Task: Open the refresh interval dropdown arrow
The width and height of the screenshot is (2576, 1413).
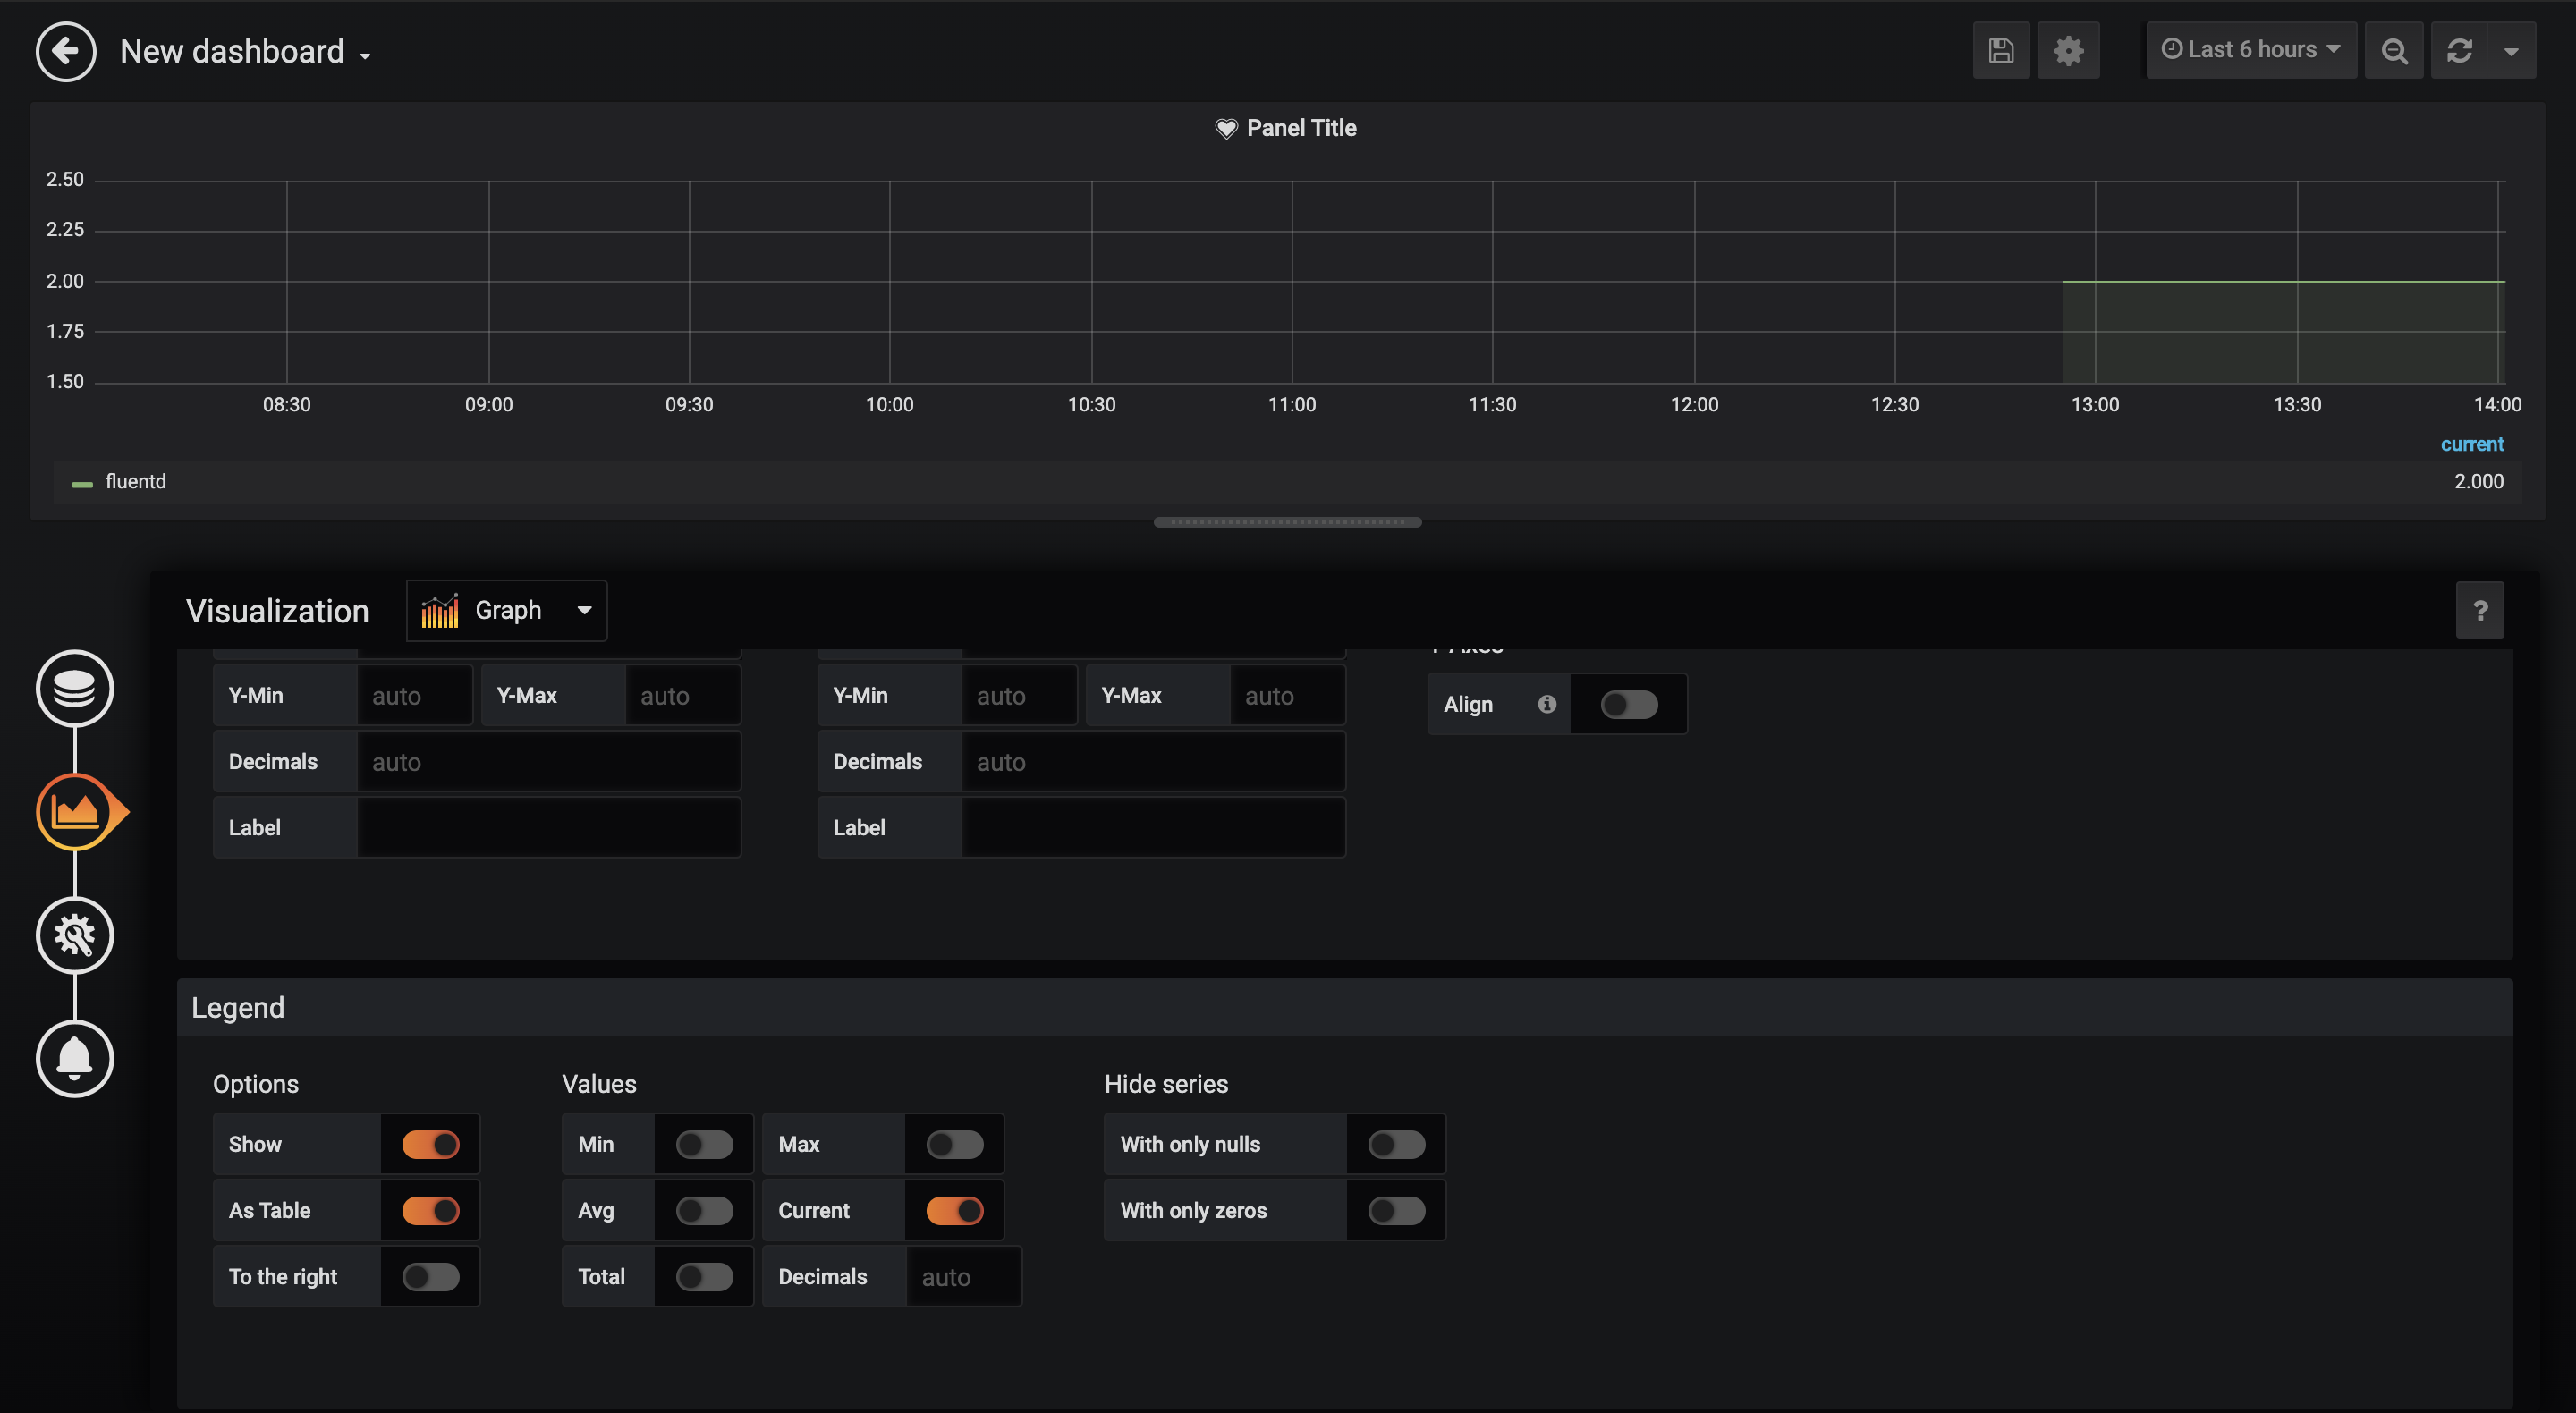Action: pyautogui.click(x=2511, y=50)
